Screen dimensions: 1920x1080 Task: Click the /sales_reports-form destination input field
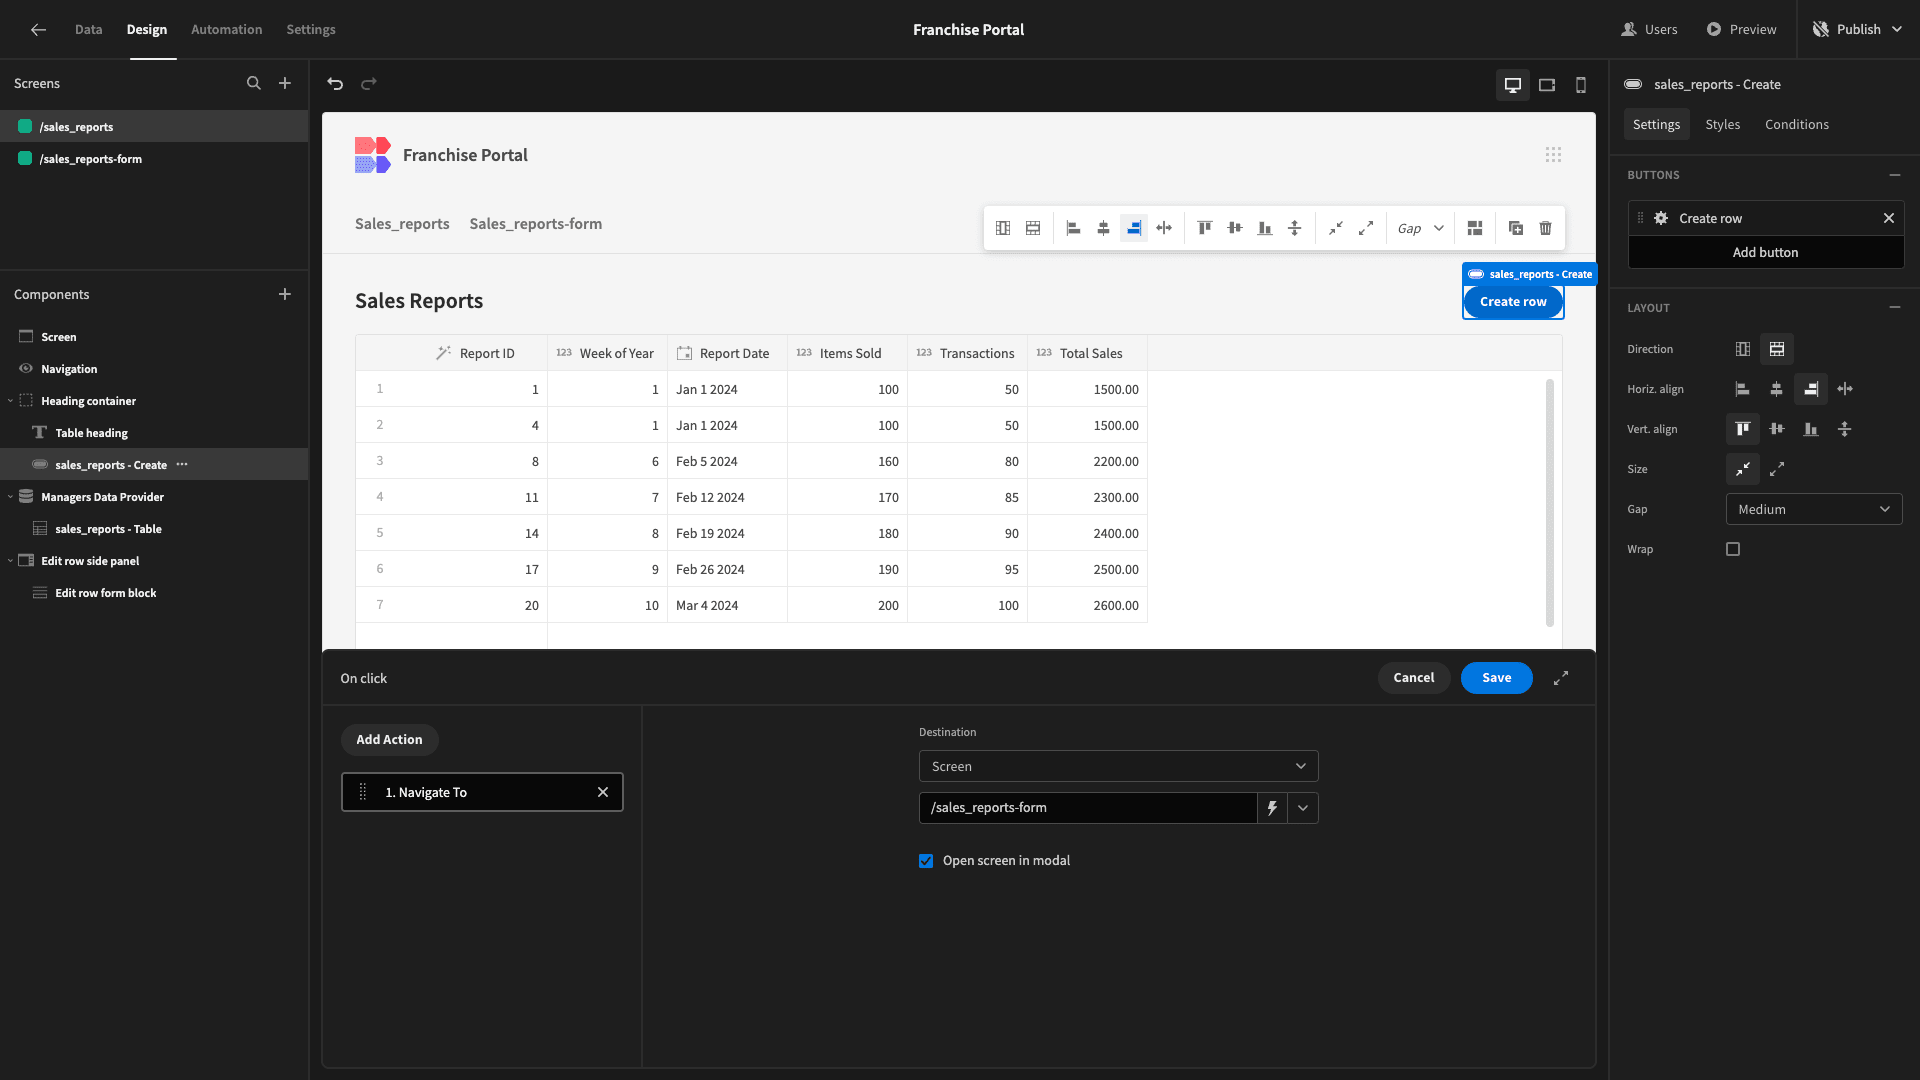[1087, 808]
